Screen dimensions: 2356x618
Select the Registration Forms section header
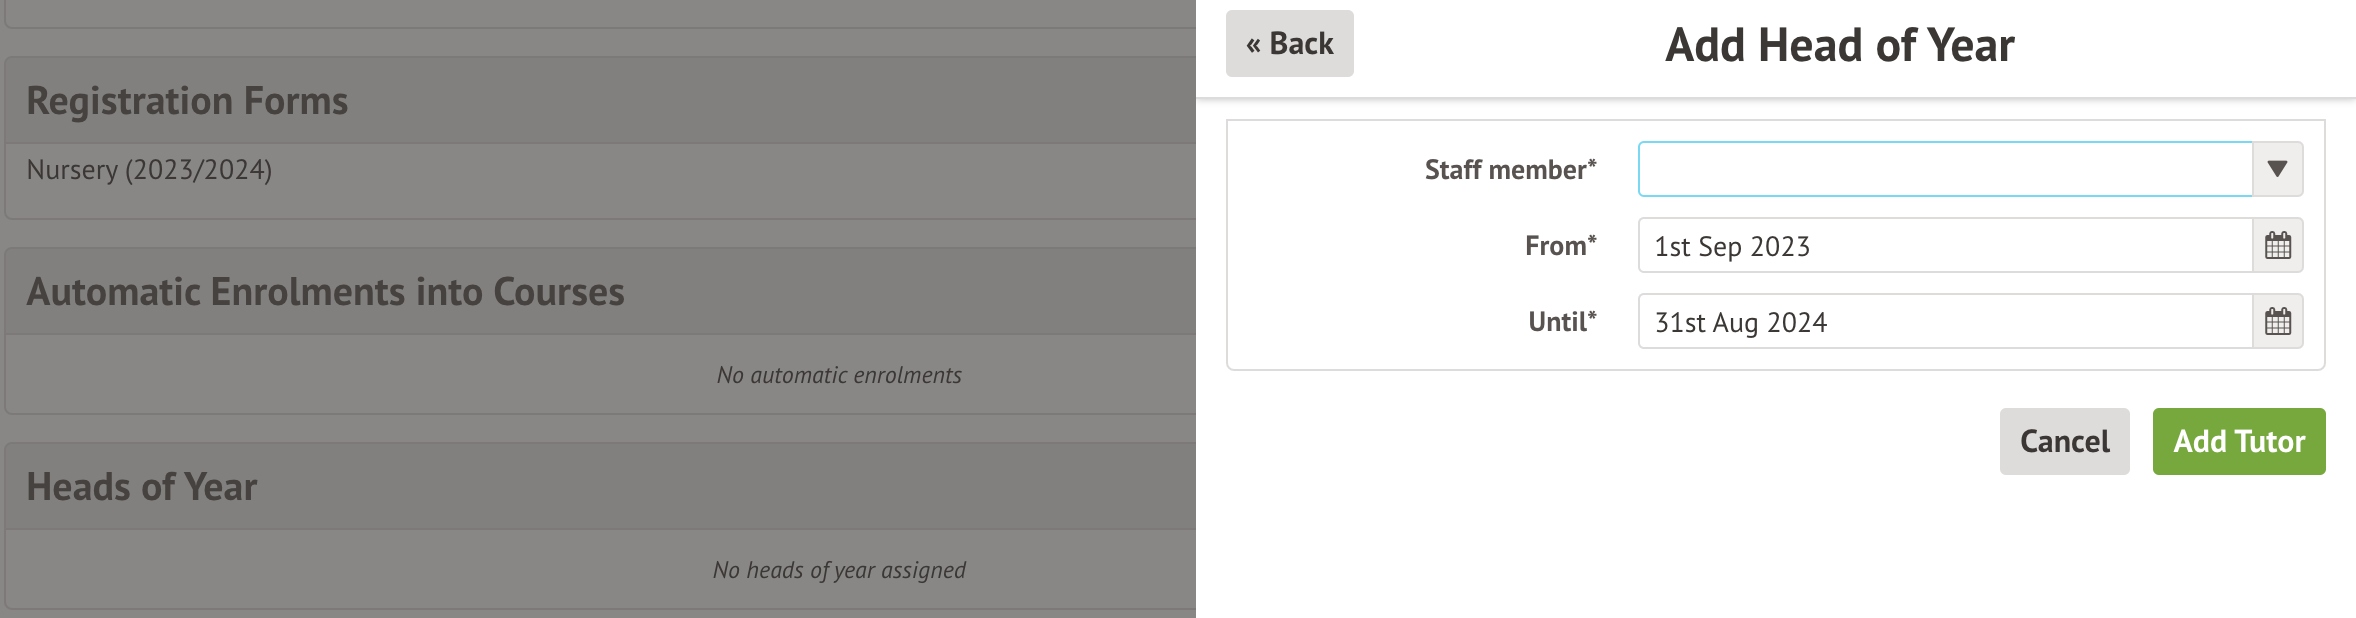coord(187,101)
